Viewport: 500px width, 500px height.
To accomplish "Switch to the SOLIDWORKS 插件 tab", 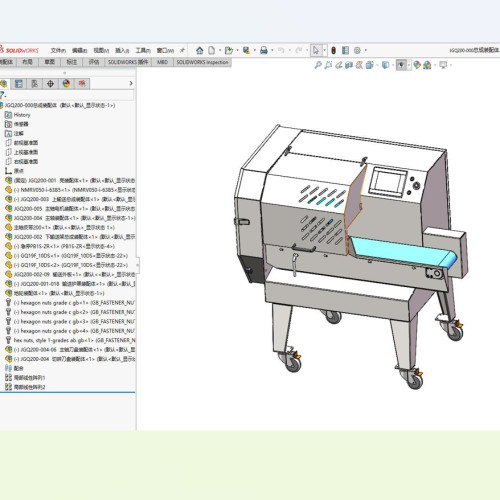I will pyautogui.click(x=128, y=62).
